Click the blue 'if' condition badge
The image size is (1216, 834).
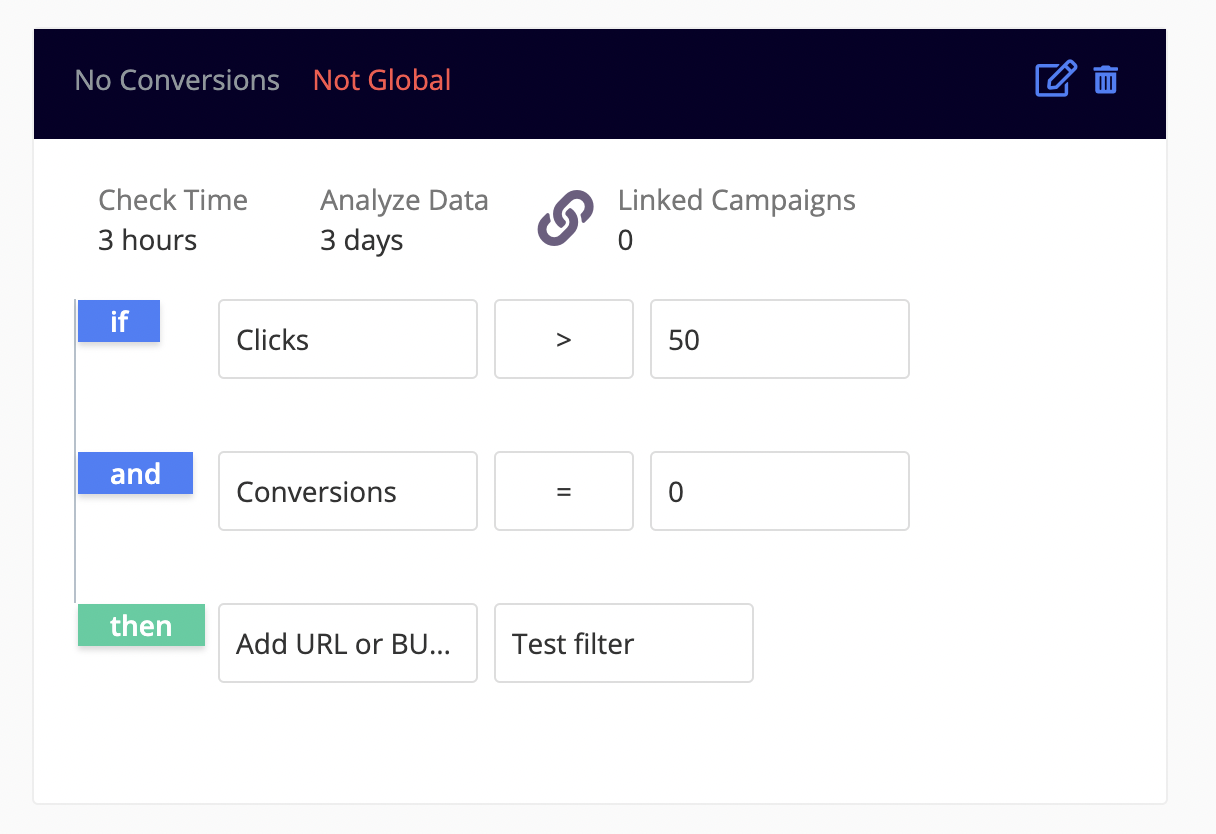point(119,322)
